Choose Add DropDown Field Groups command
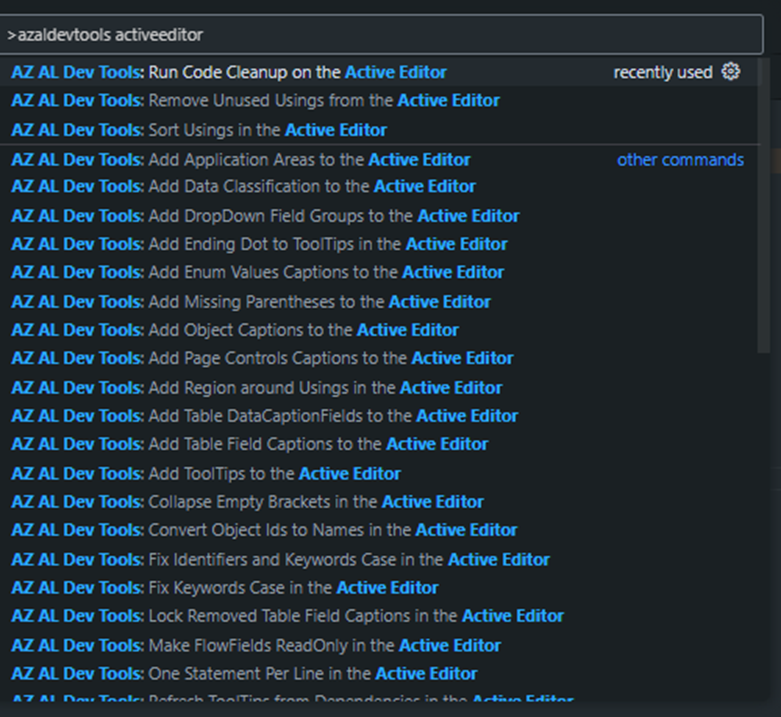Viewport: 781px width, 717px height. 380,216
